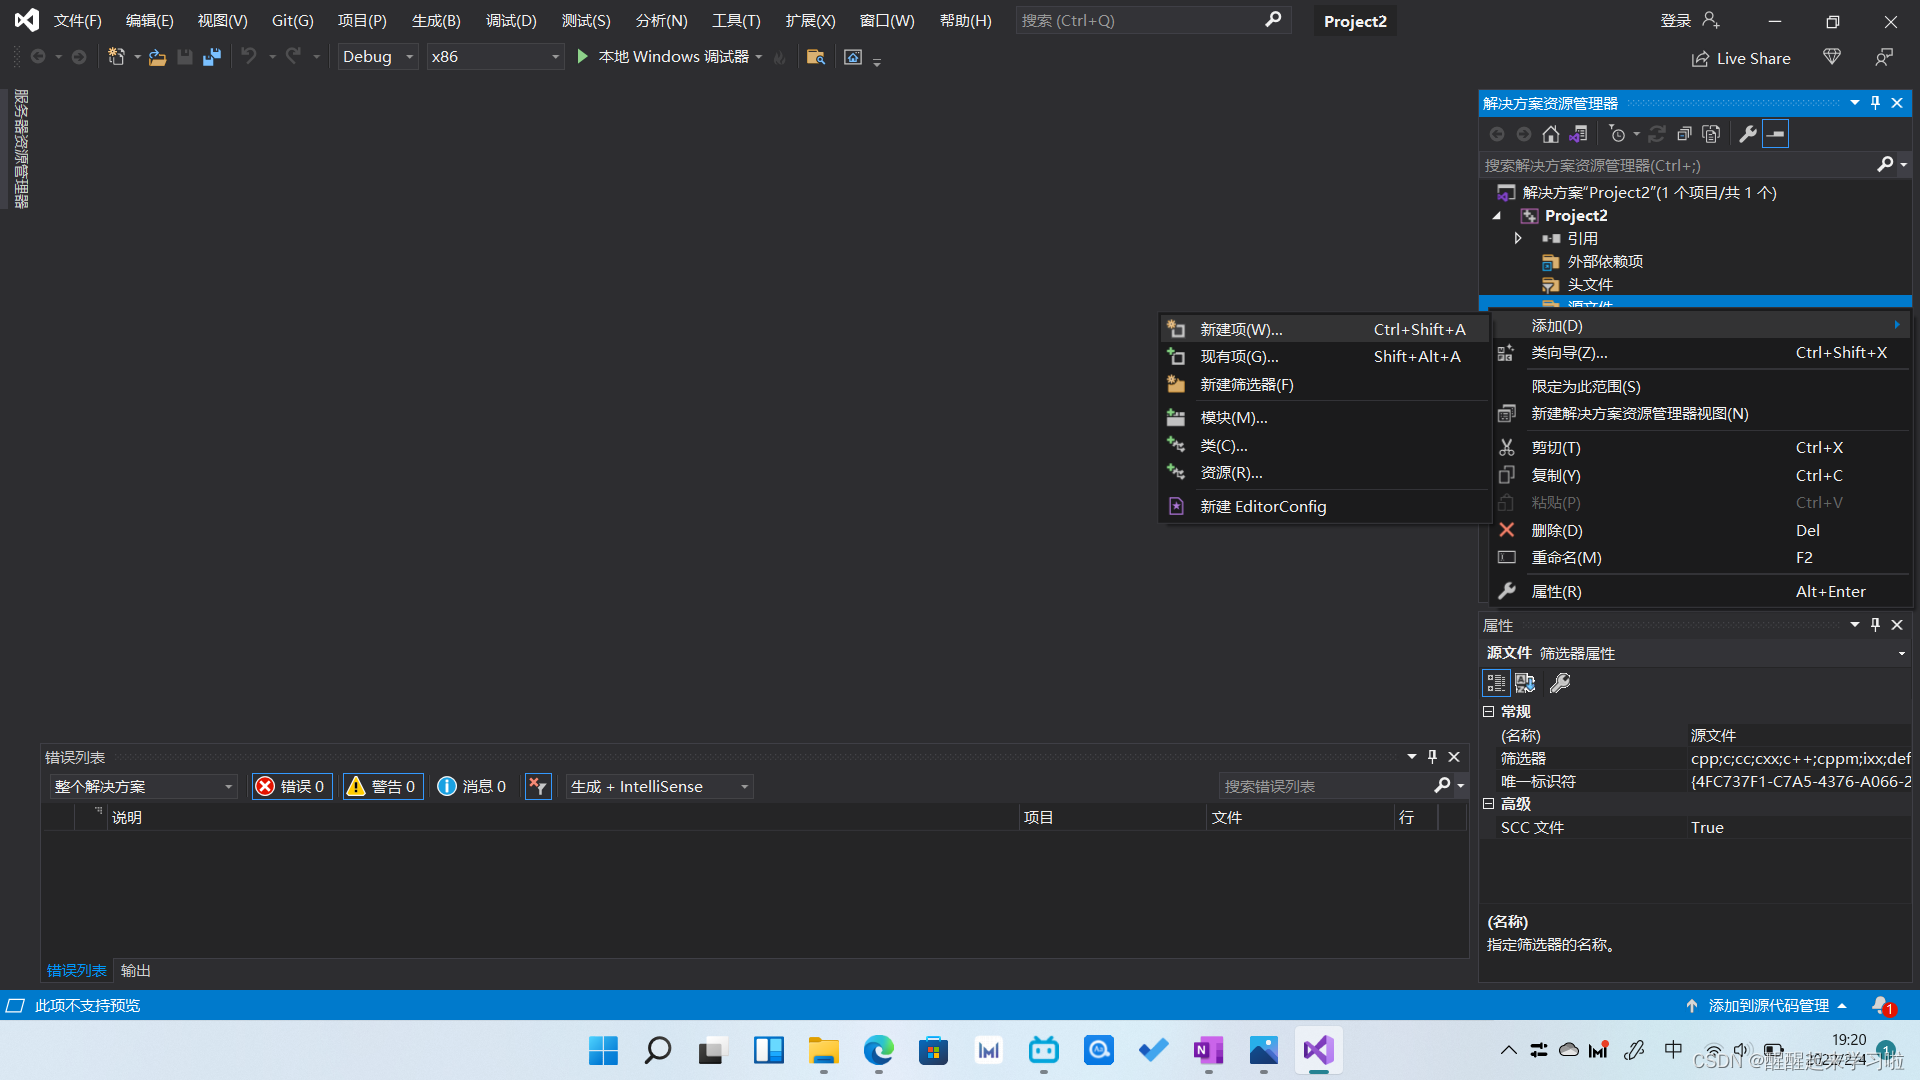
Task: Expand the 引用 node under Project2
Action: (1518, 238)
